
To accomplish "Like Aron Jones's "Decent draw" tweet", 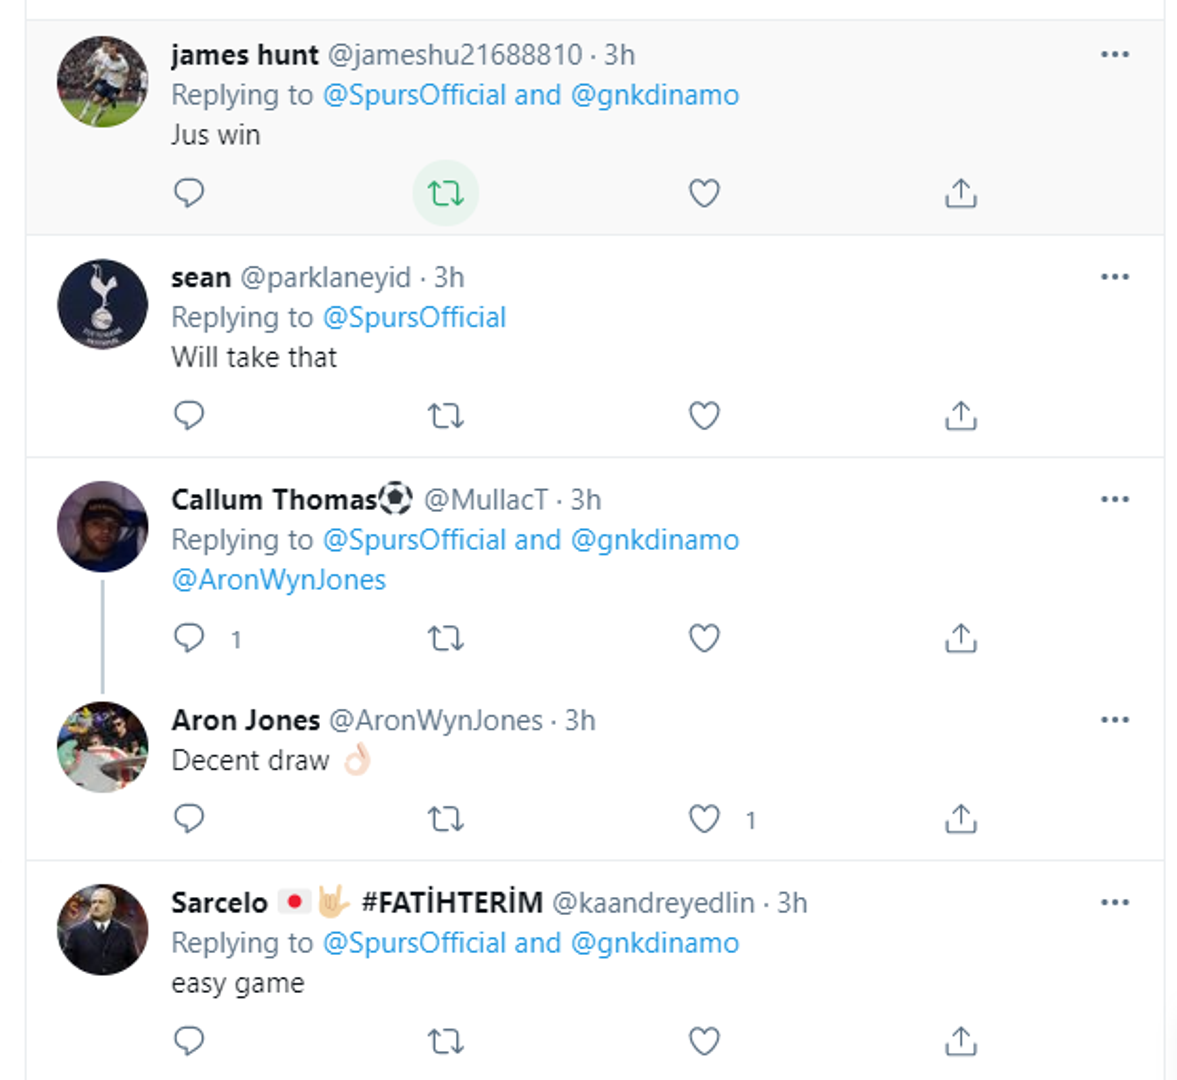I will [x=704, y=819].
